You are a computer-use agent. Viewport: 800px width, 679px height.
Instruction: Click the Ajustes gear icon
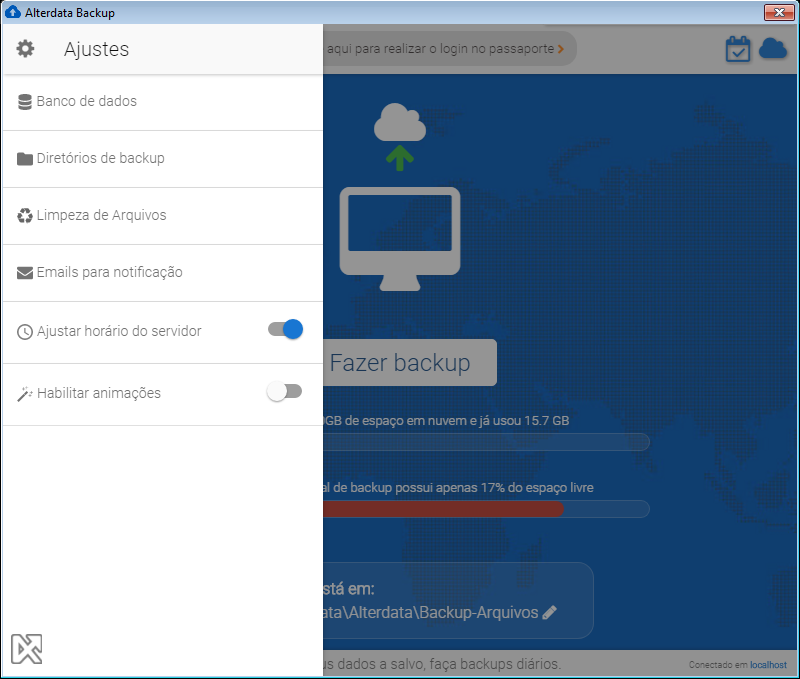pos(25,49)
